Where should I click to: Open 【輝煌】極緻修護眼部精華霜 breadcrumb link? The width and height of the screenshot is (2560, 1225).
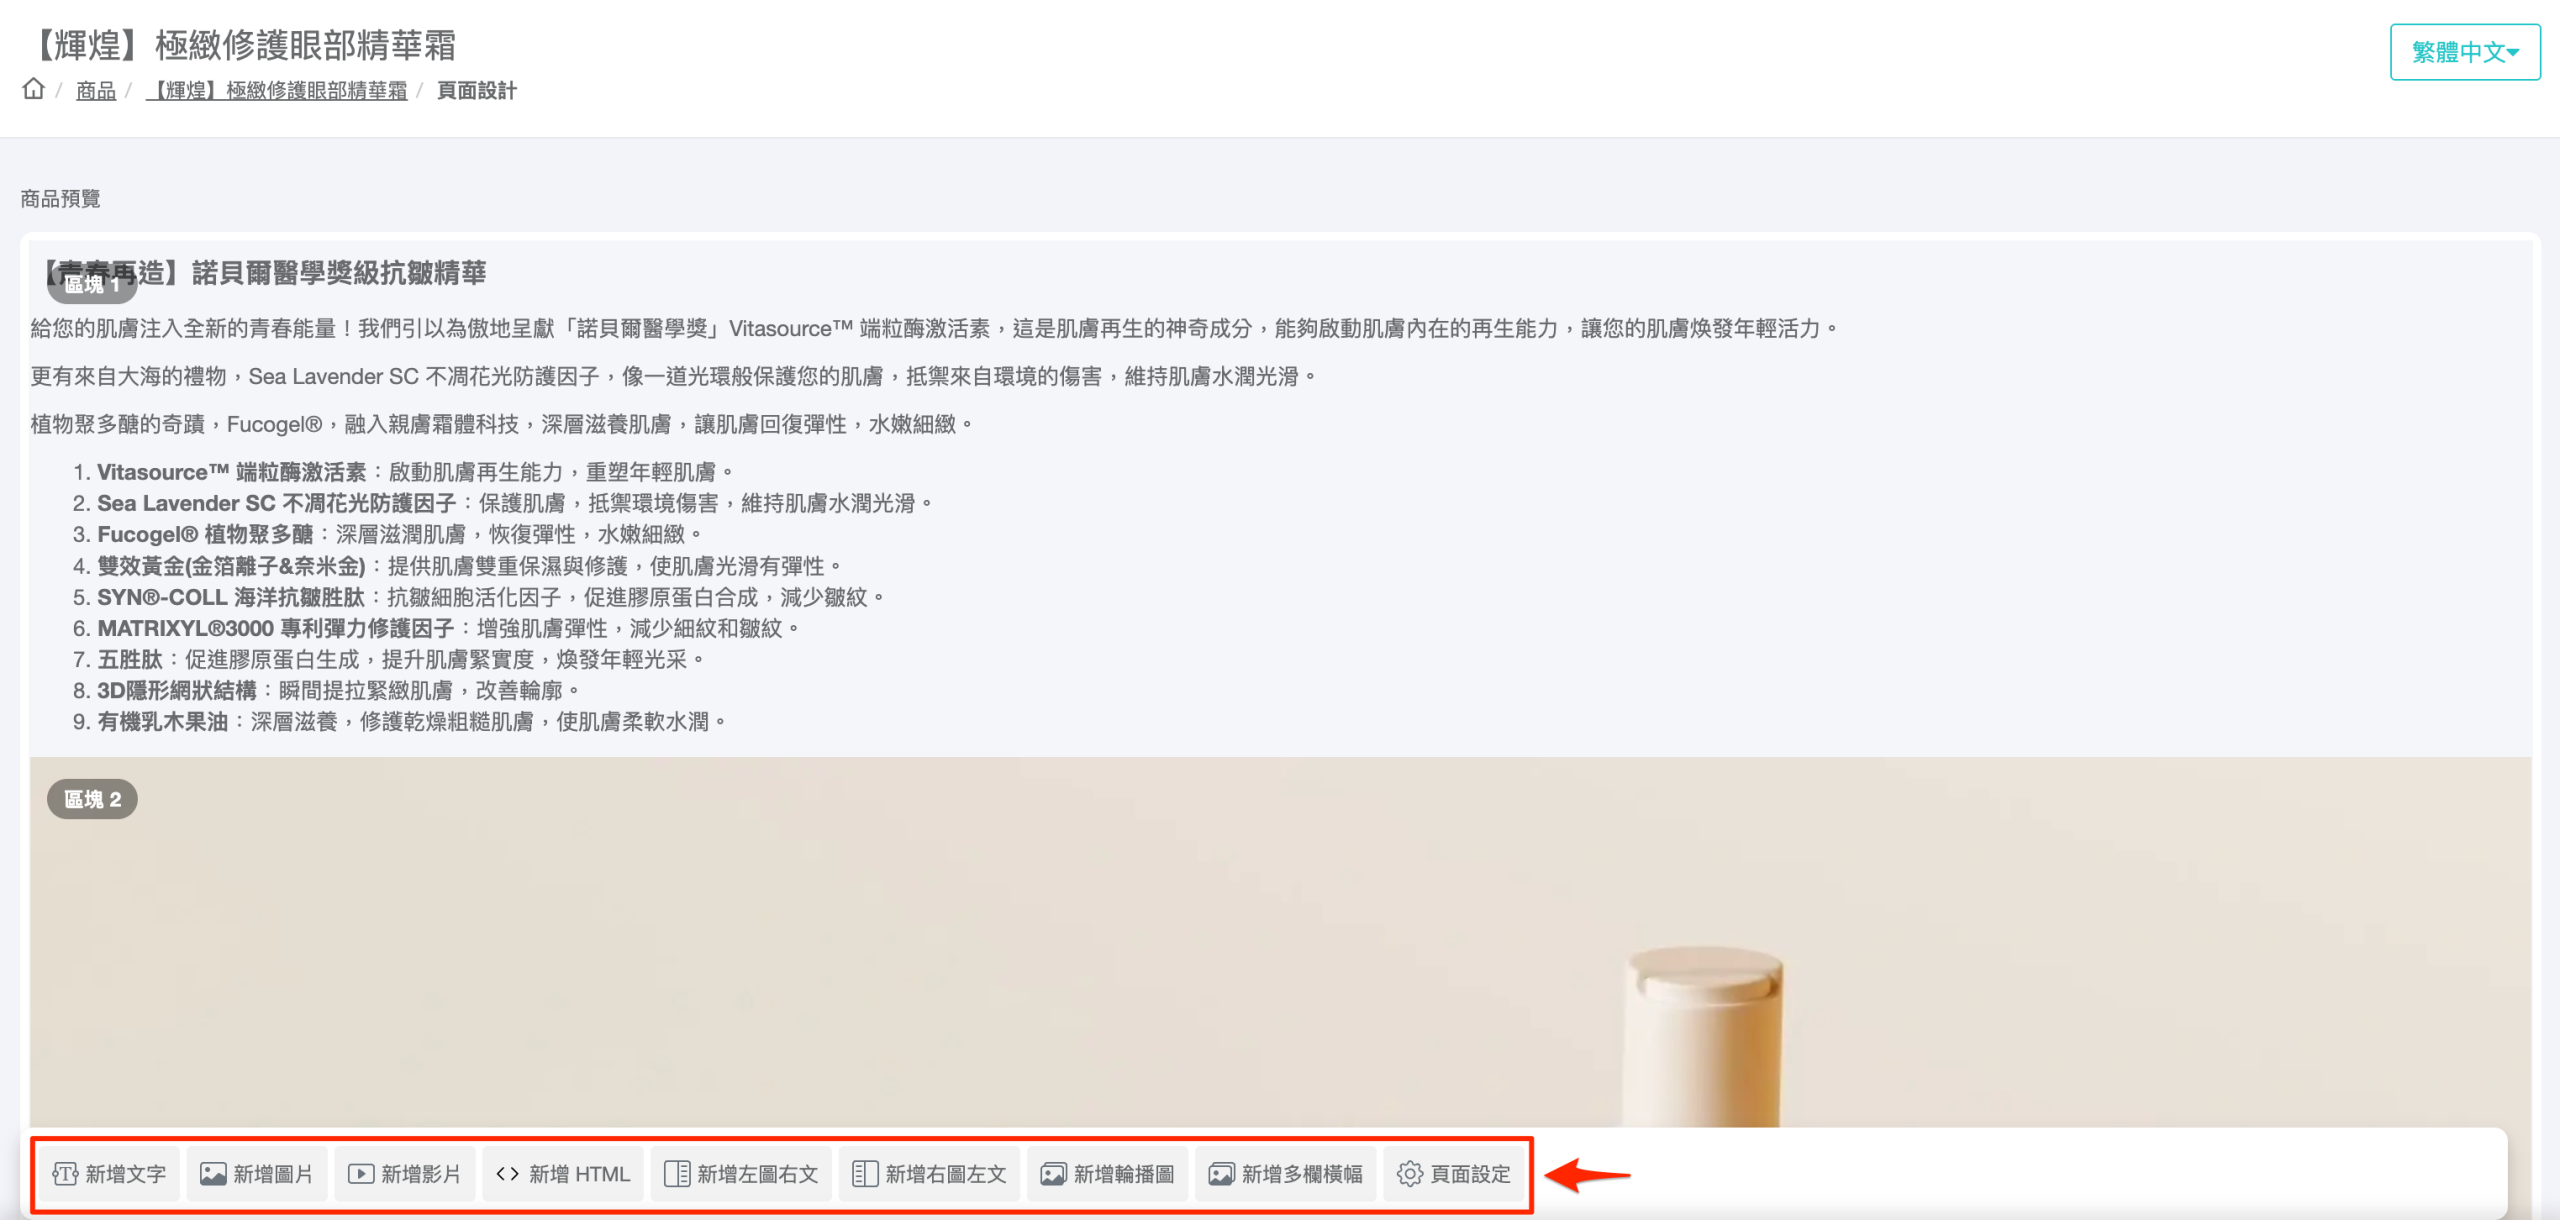[277, 91]
